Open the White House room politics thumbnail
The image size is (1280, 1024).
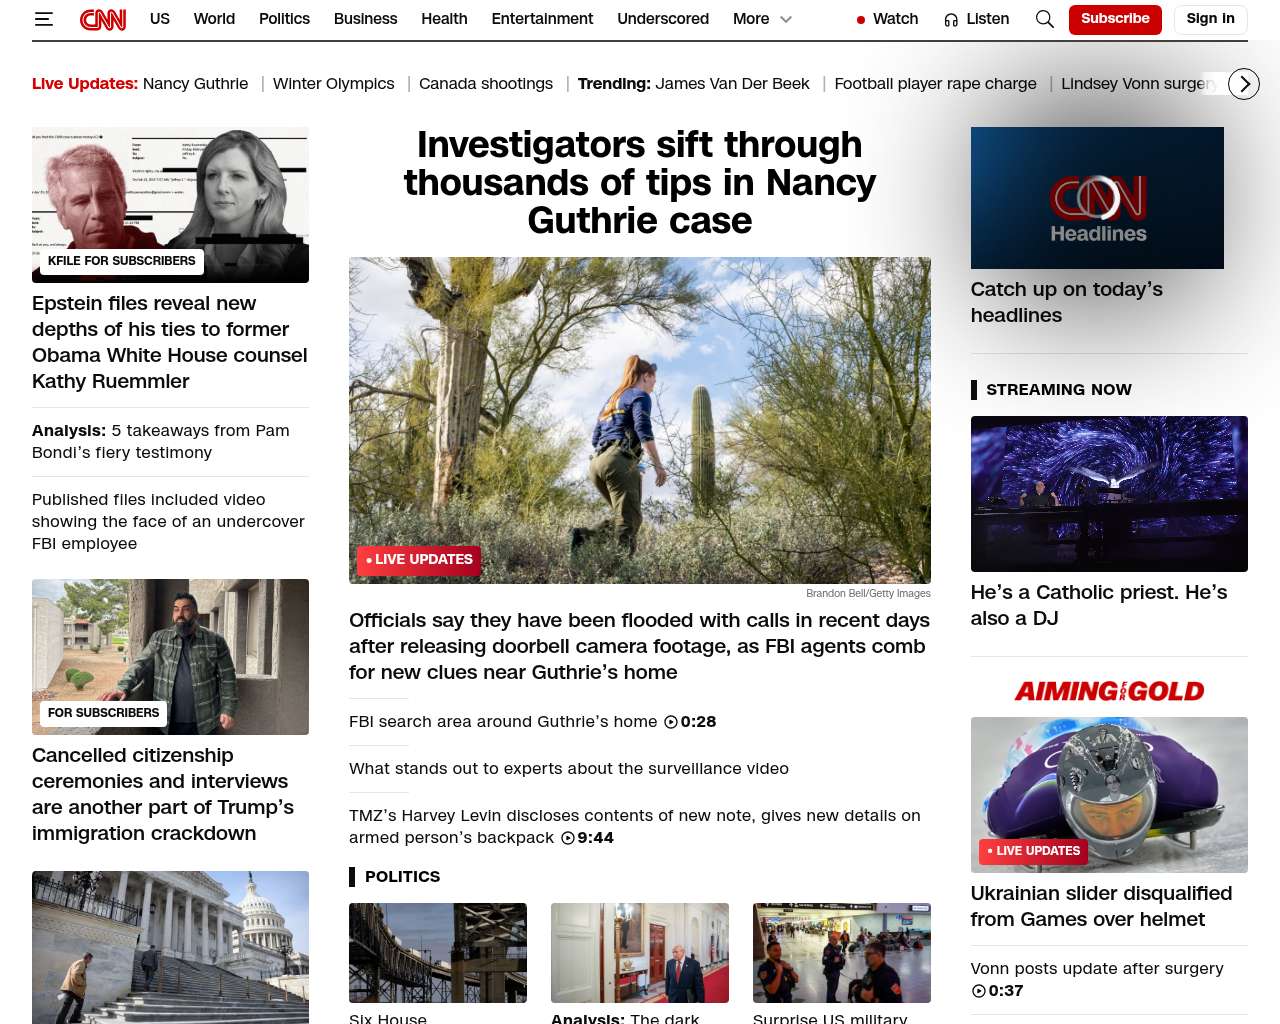[x=640, y=953]
